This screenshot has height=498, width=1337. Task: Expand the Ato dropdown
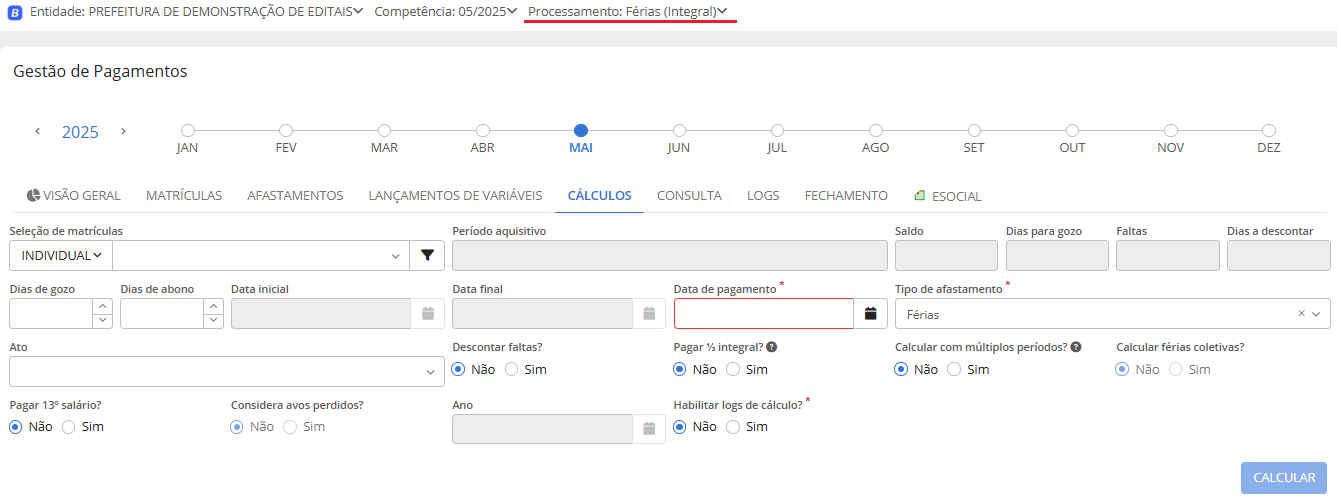(430, 372)
